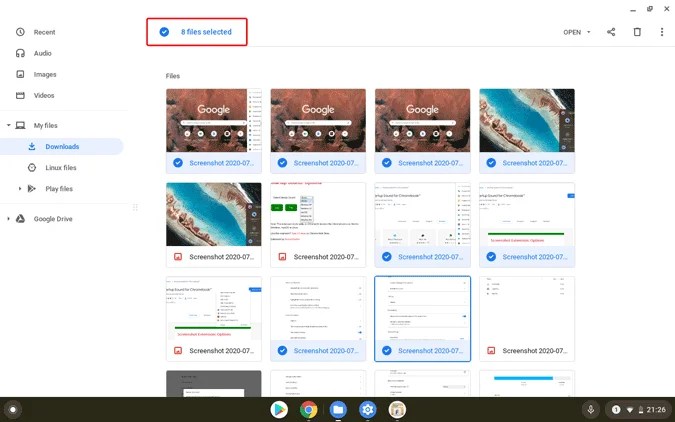
Task: Collapse the My files tree
Action: coord(8,125)
